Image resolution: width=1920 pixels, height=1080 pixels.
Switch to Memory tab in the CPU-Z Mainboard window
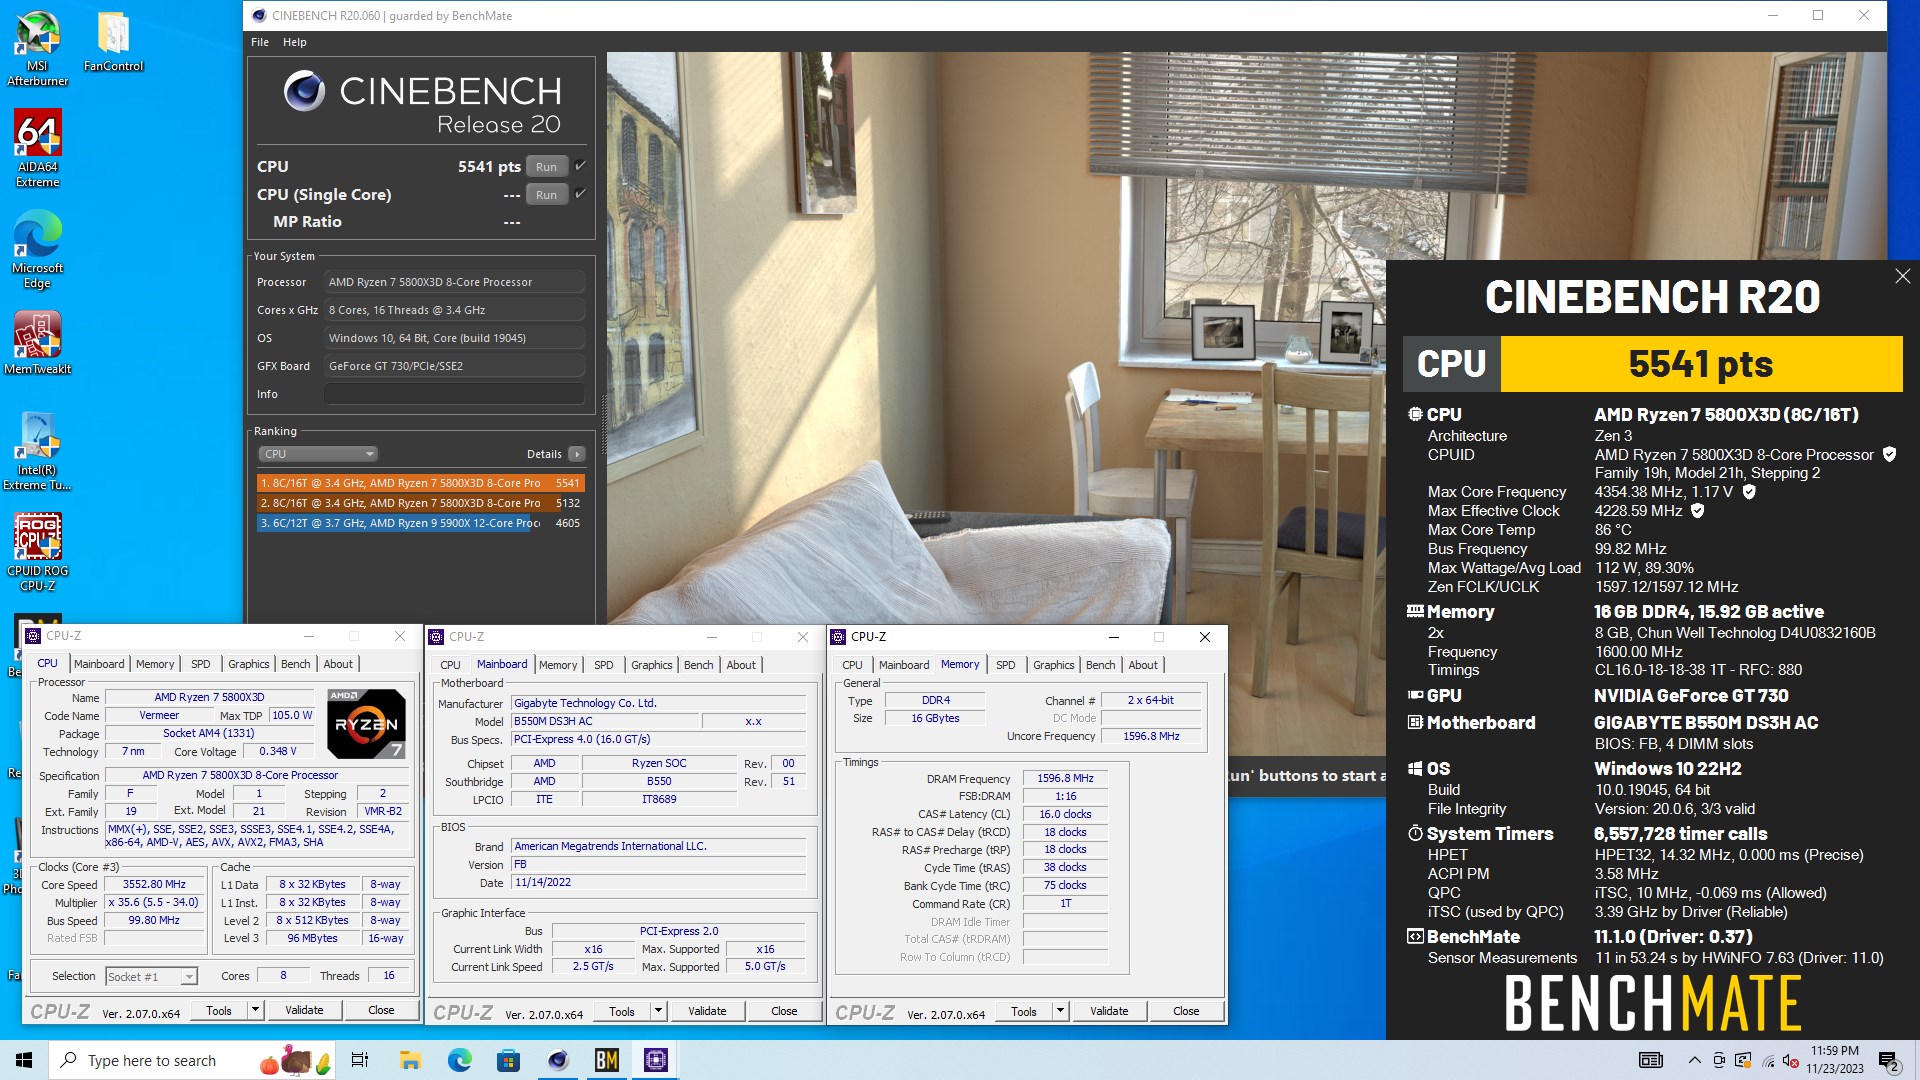pos(558,665)
